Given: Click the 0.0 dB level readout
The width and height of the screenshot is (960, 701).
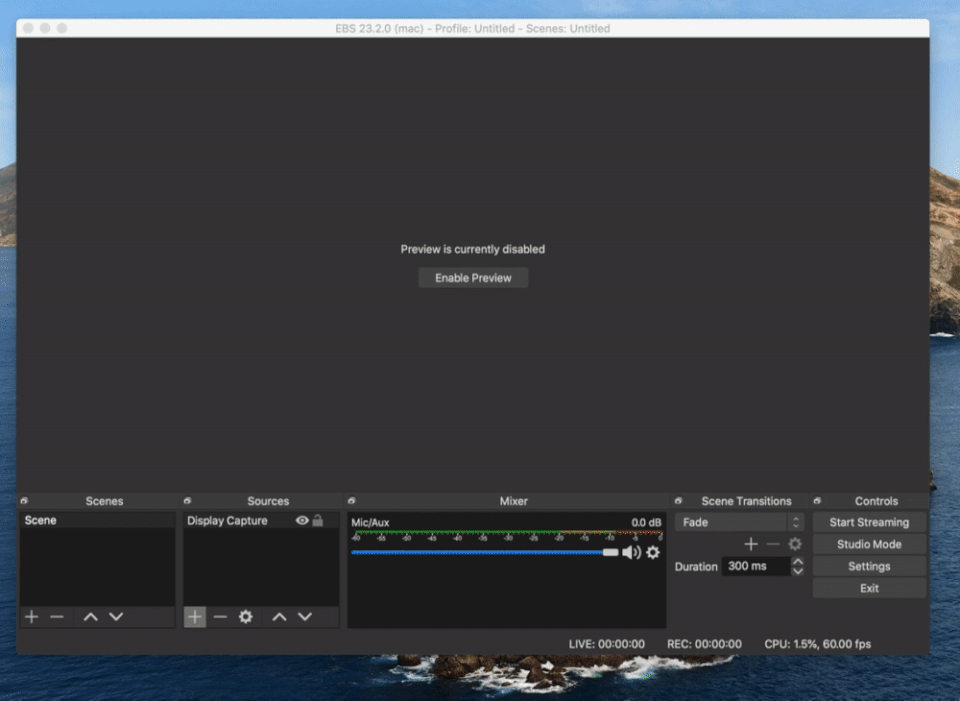Looking at the screenshot, I should [x=646, y=522].
